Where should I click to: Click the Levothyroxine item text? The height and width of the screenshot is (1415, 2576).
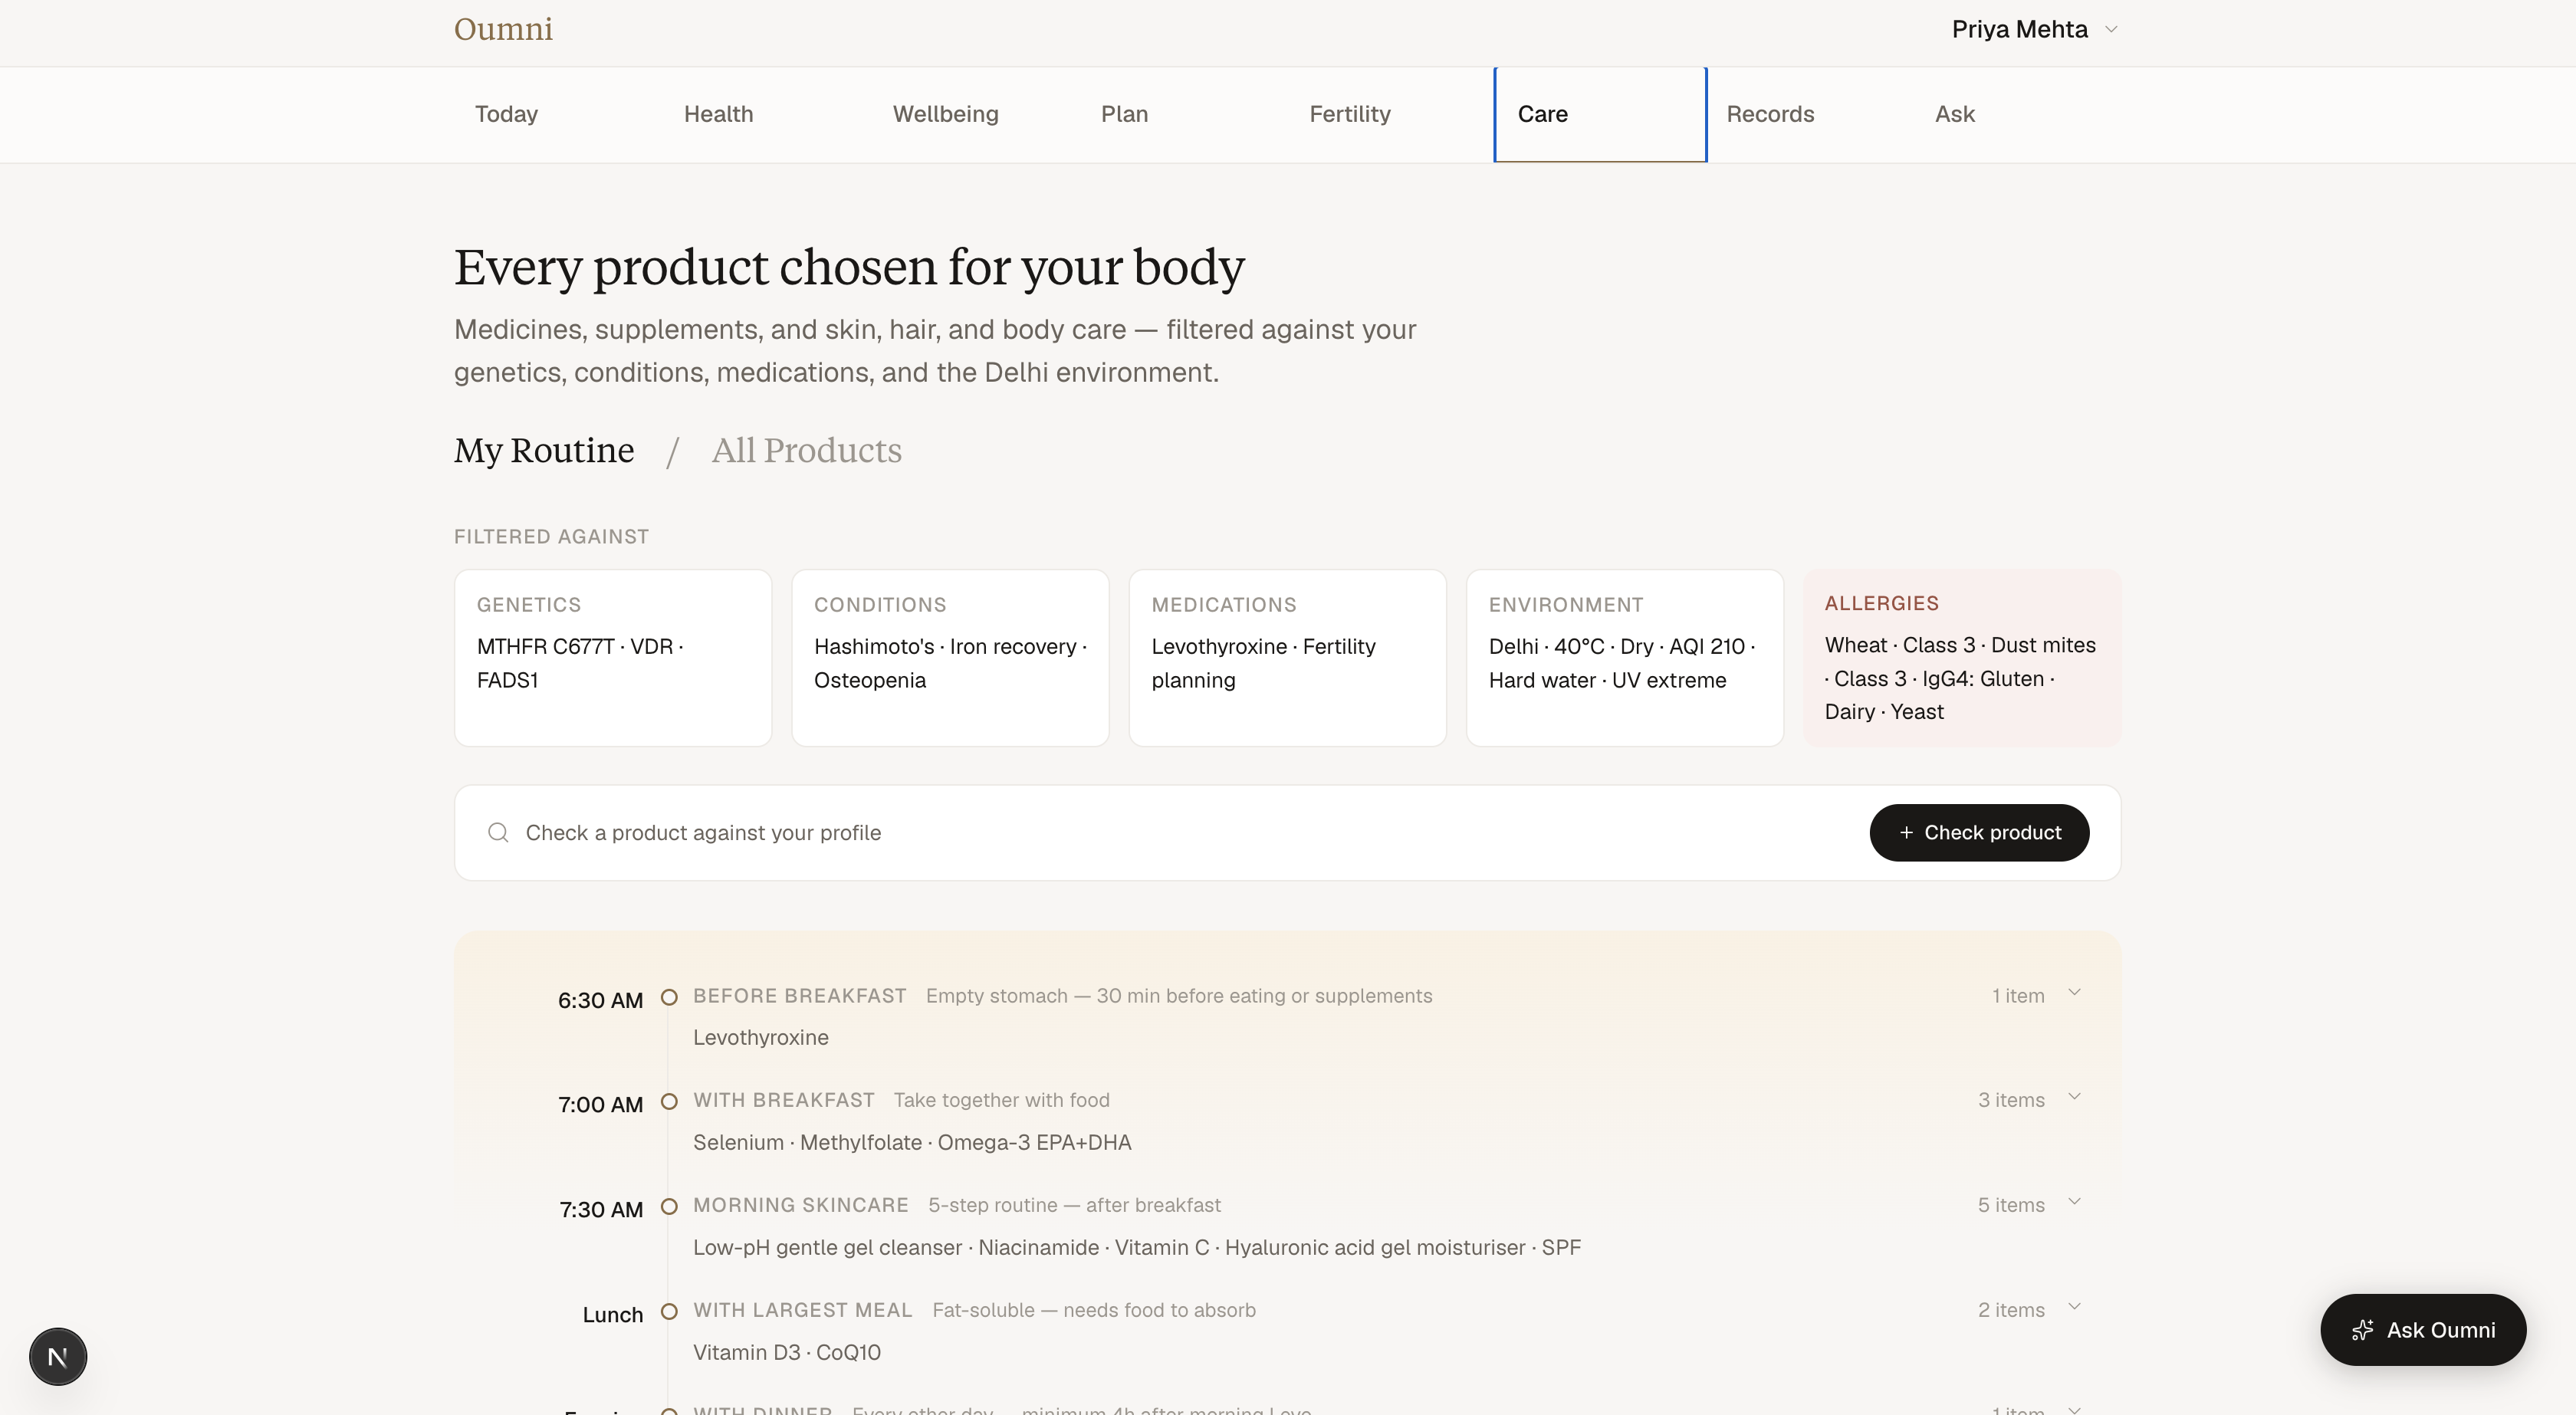coord(760,1037)
